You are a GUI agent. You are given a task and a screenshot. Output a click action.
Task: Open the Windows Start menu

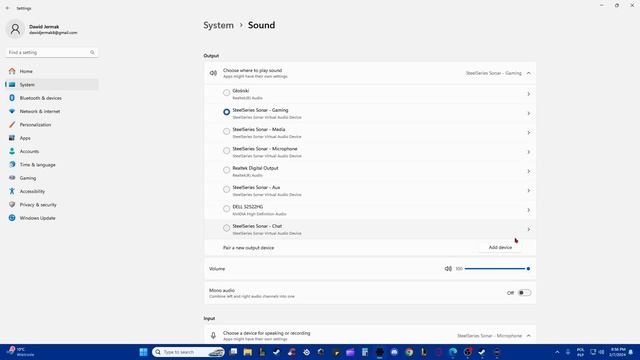[x=143, y=352]
